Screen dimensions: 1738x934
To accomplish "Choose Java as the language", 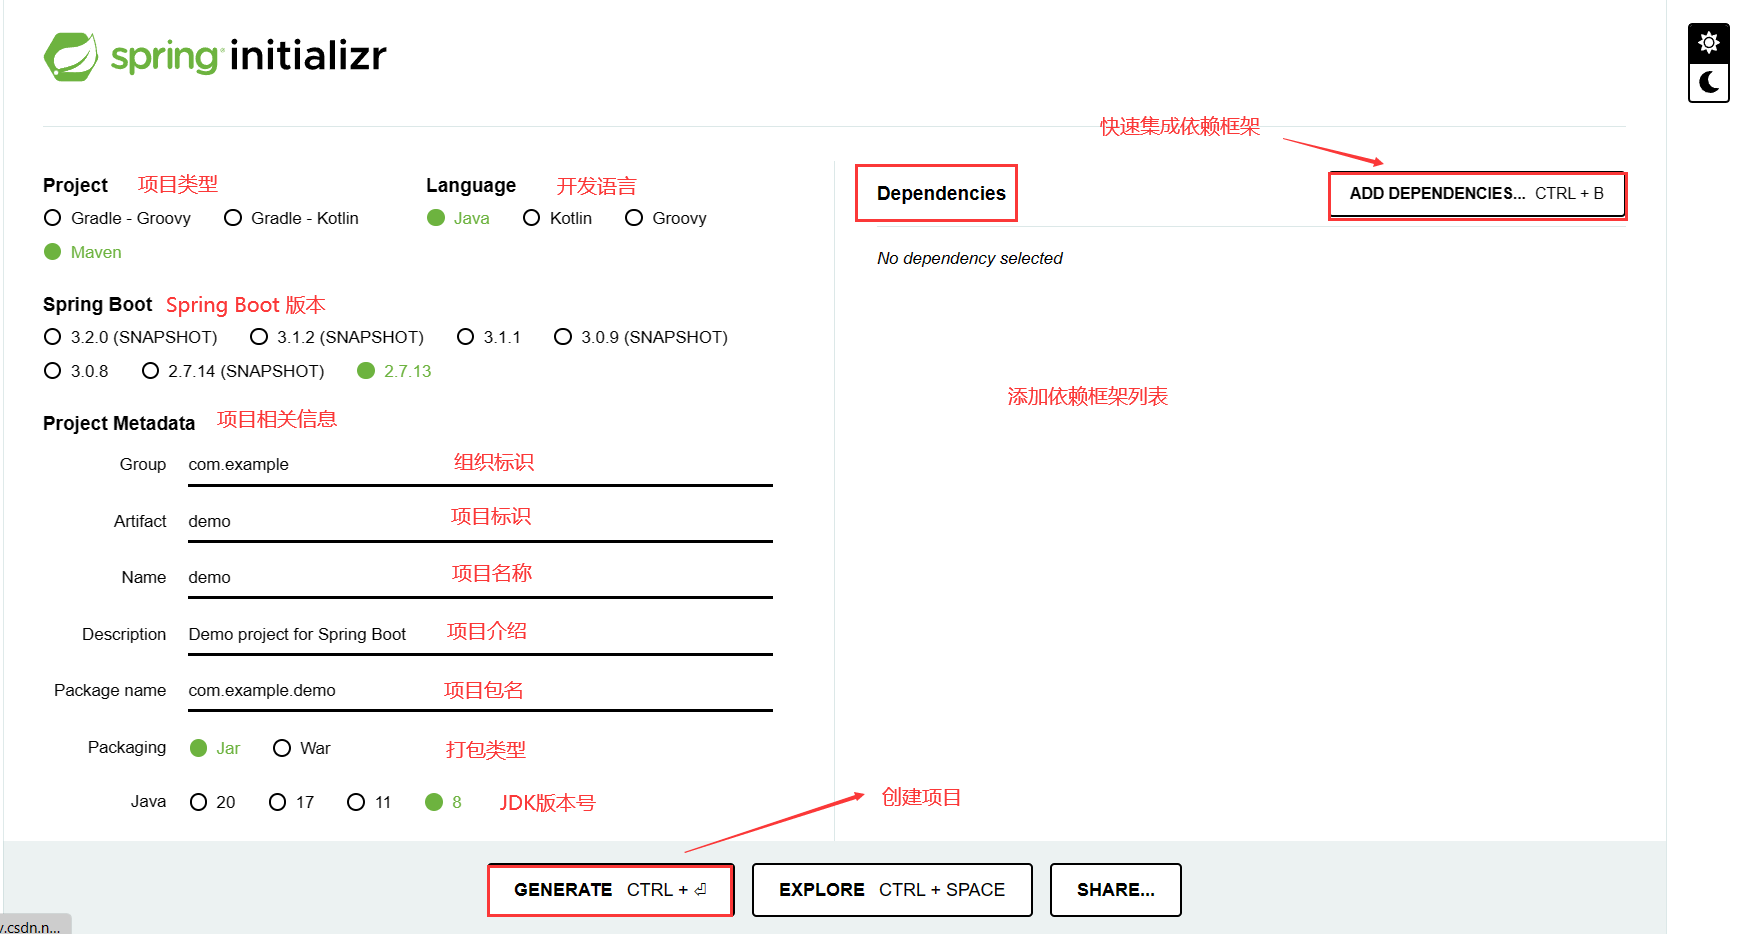I will [458, 218].
